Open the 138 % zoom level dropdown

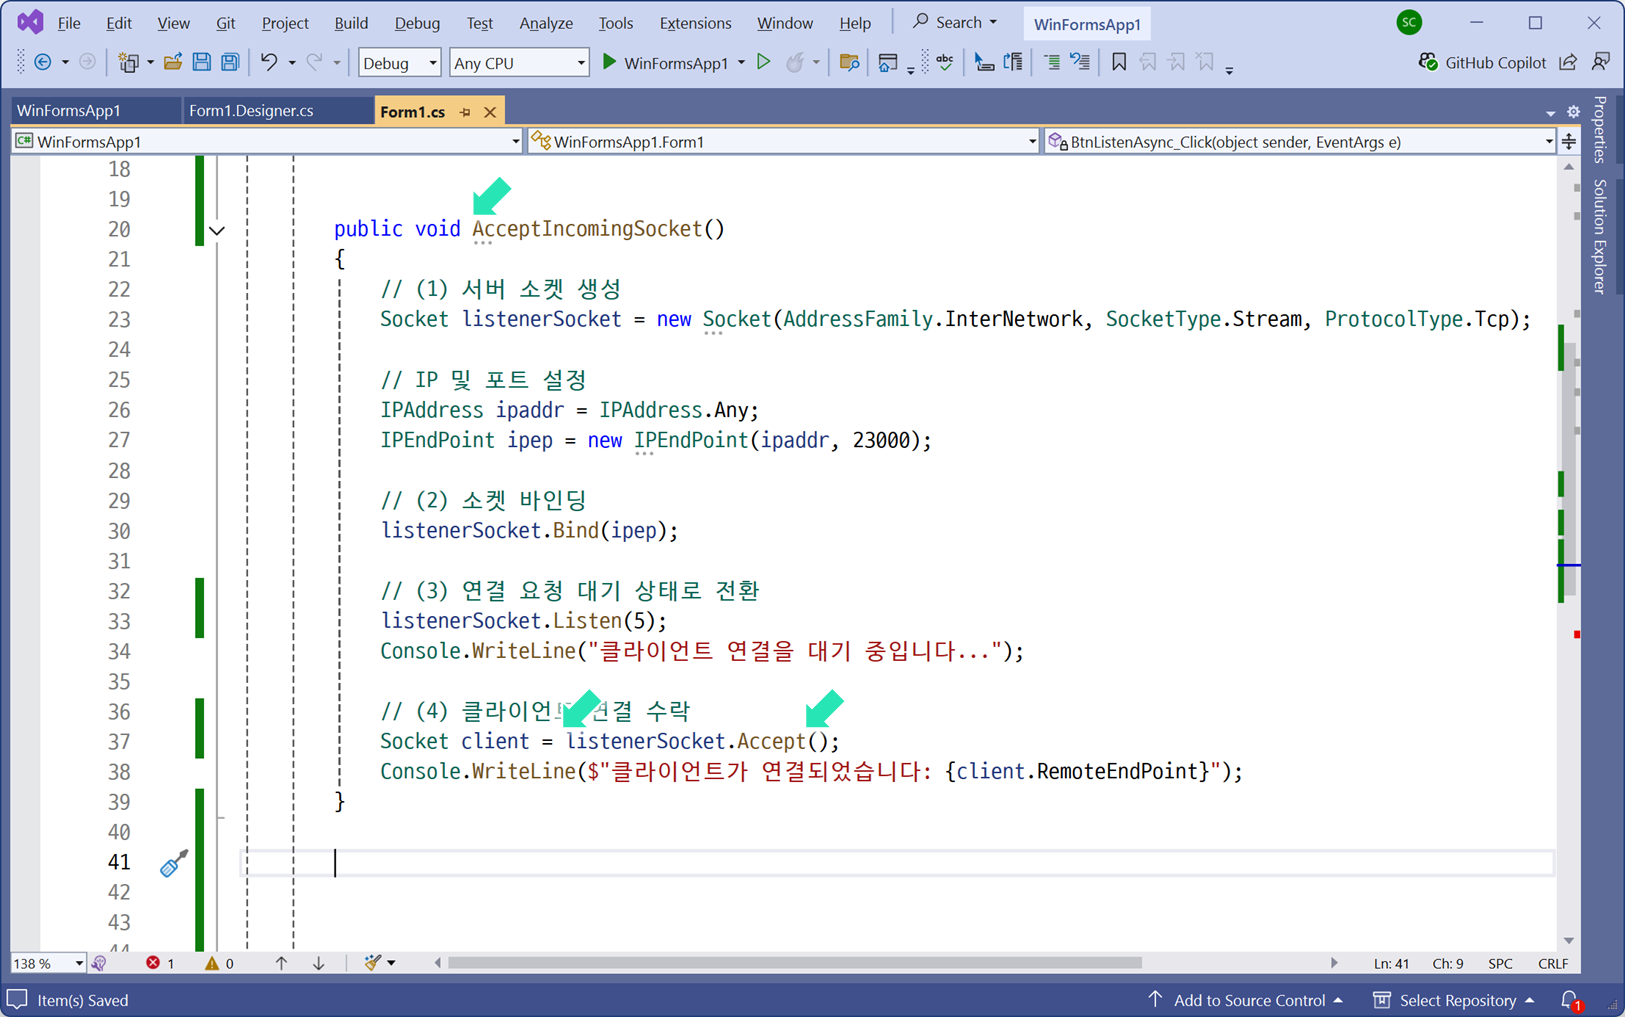48,963
